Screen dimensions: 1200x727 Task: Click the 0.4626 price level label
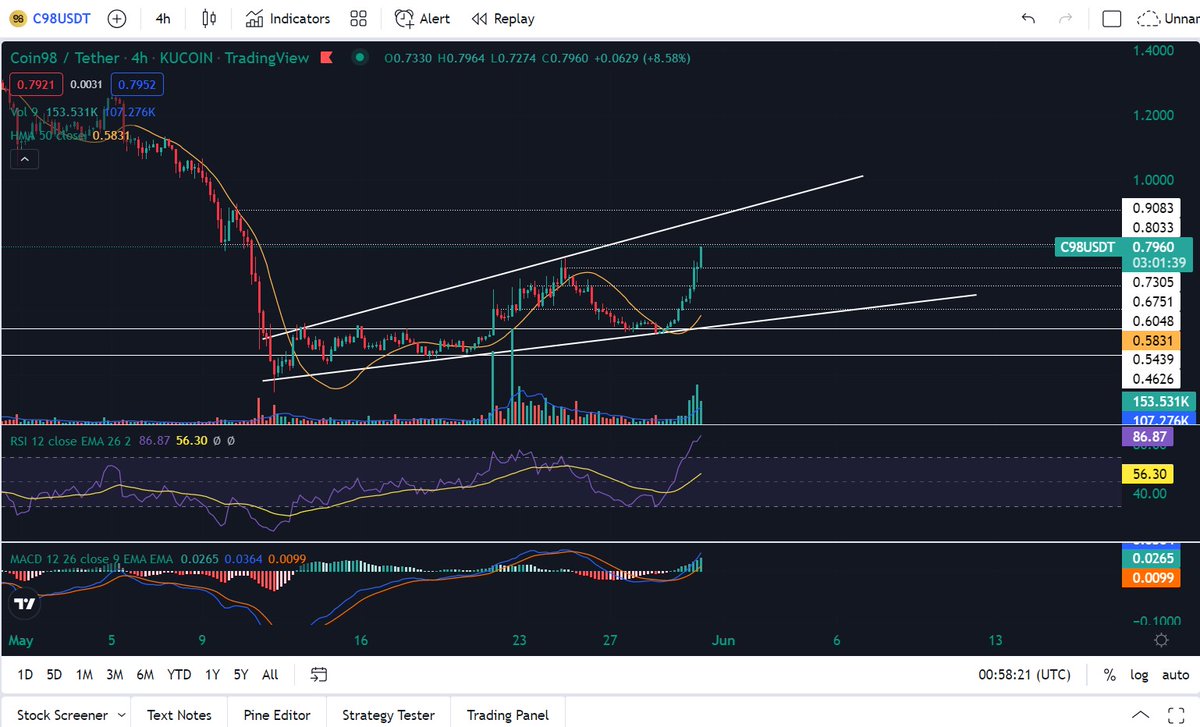point(1153,378)
